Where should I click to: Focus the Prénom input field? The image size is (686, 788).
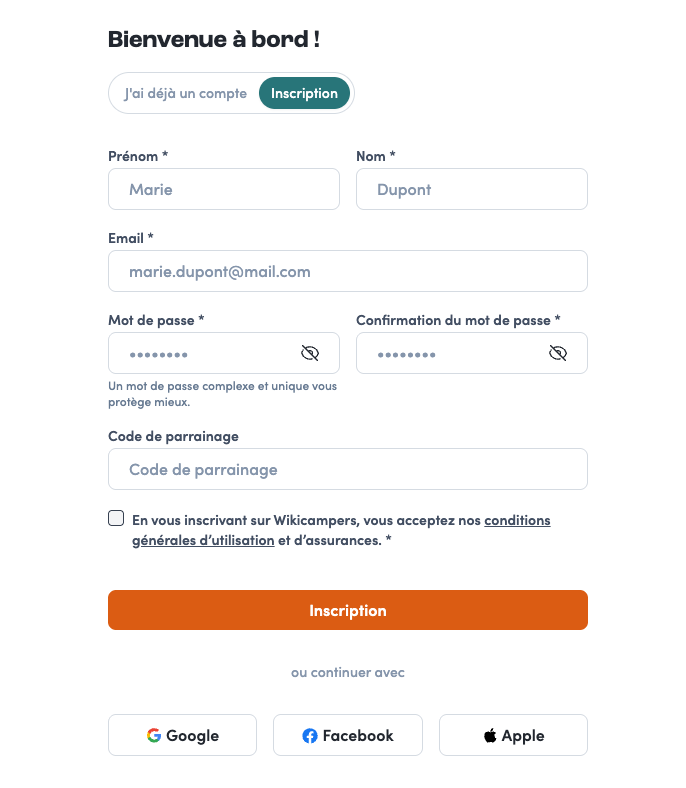click(x=224, y=189)
